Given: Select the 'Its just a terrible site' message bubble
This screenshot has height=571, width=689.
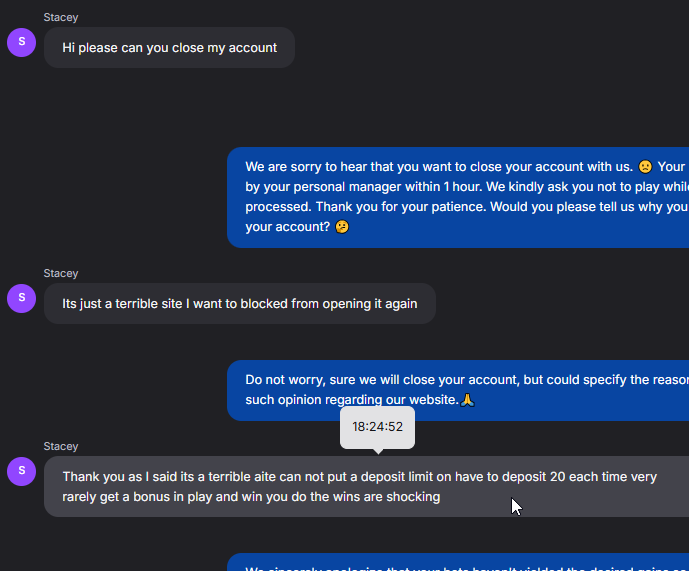Looking at the screenshot, I should pos(239,304).
